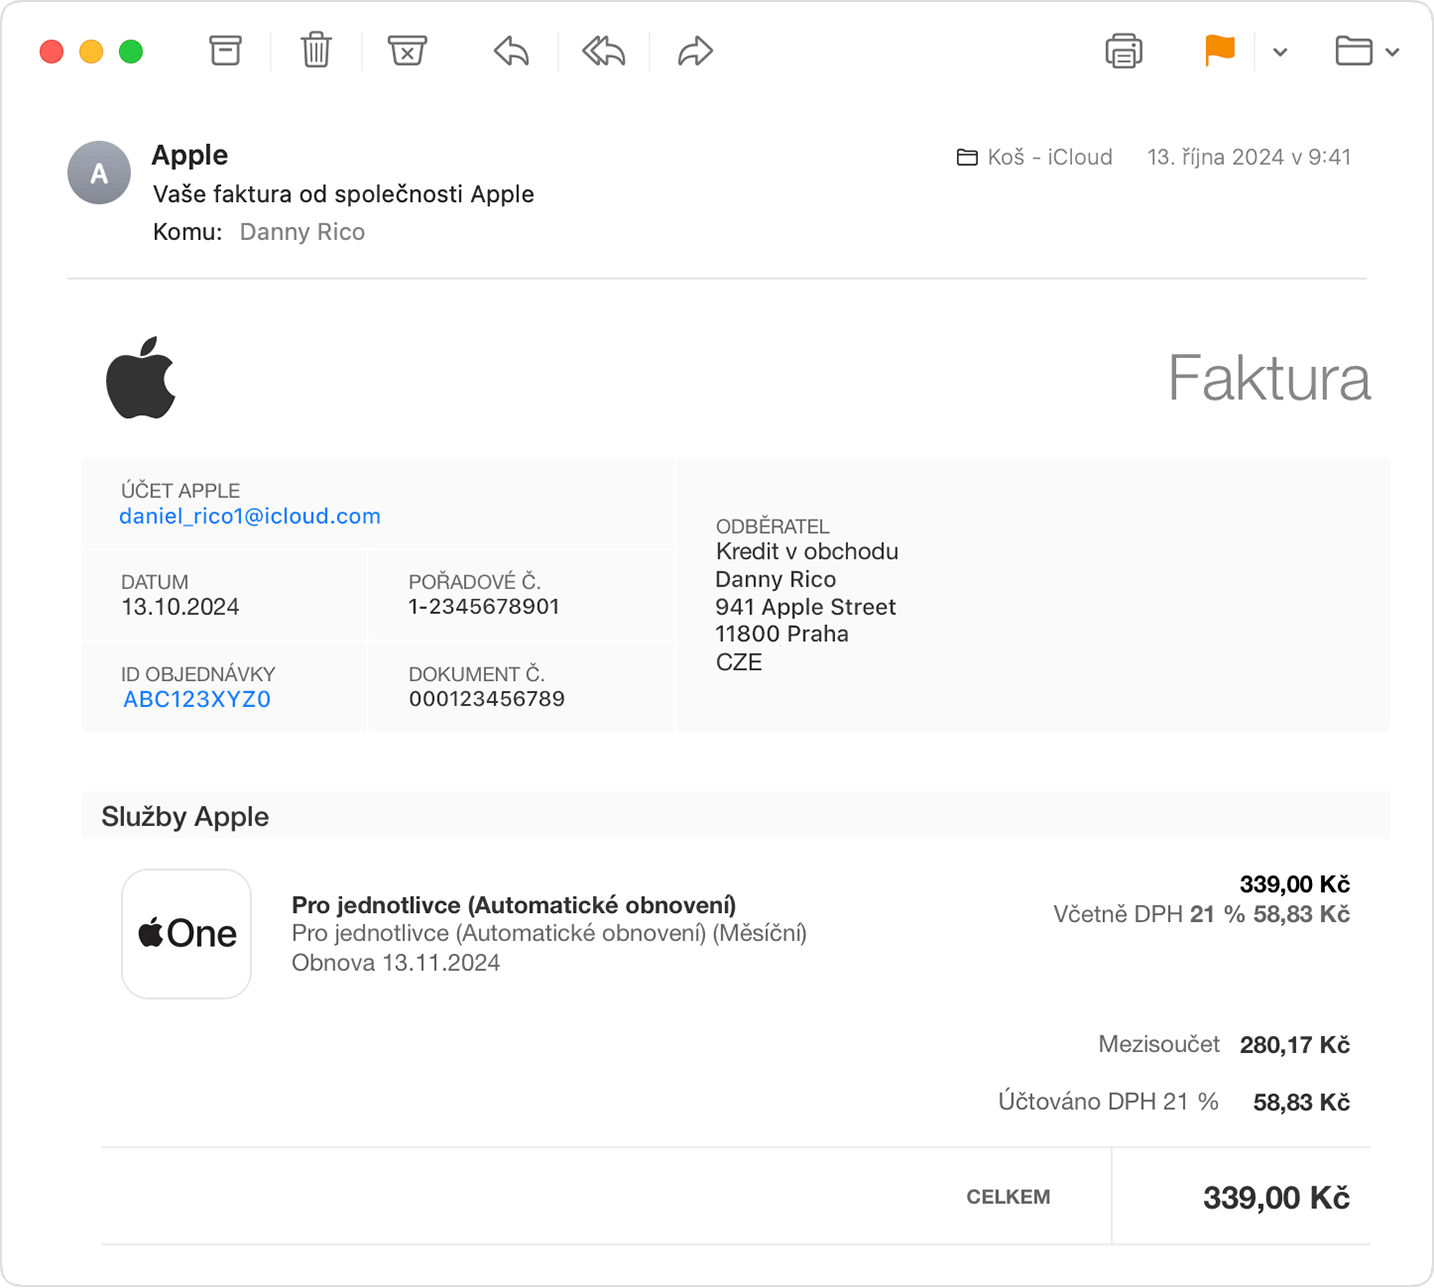
Task: Click the Mezisoučet value 280,17 Kč
Action: [1295, 1045]
